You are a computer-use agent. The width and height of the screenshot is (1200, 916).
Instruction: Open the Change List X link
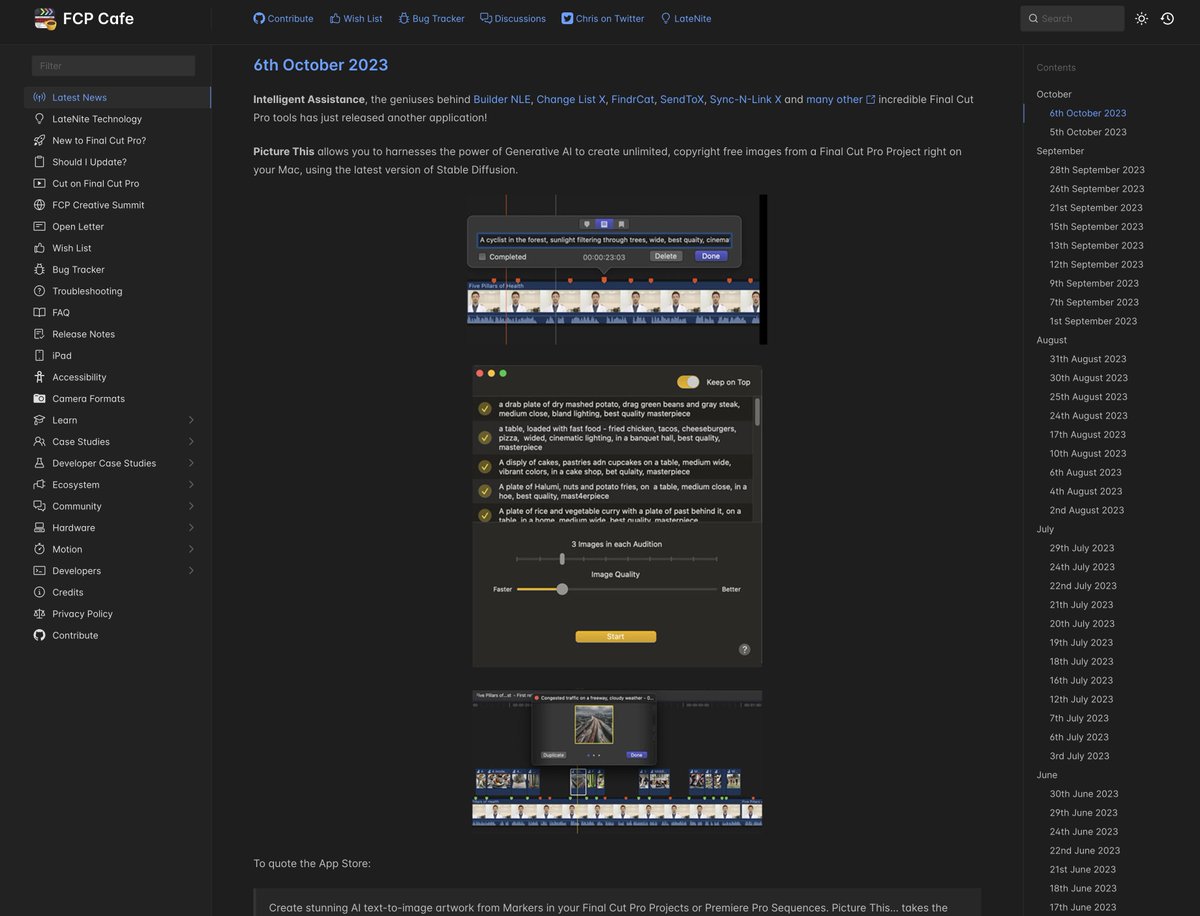coord(571,99)
